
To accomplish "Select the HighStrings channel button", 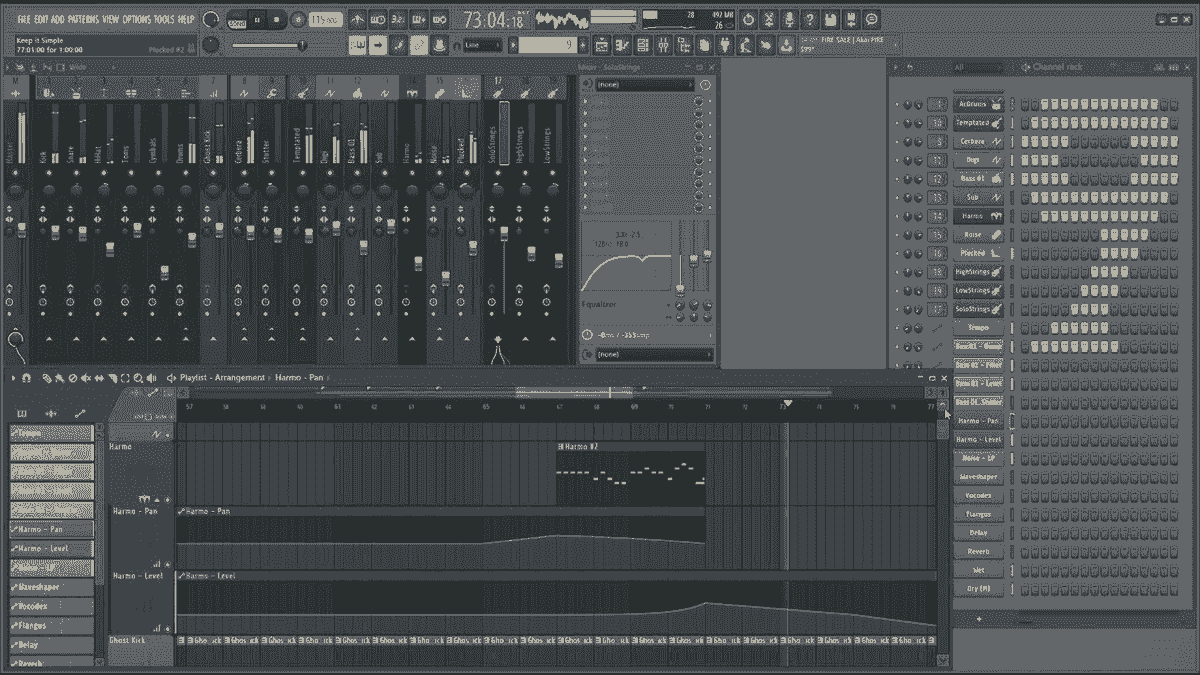I will coord(979,272).
